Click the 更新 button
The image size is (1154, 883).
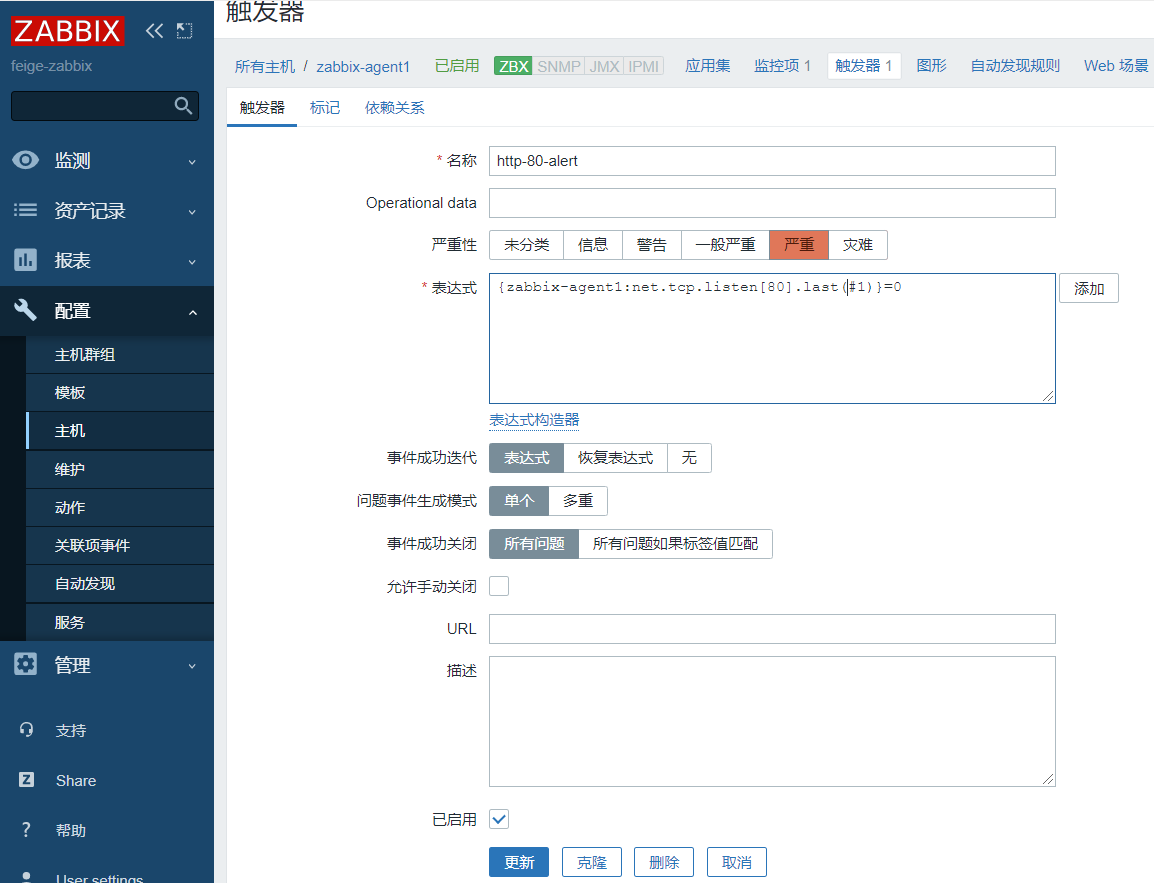519,862
